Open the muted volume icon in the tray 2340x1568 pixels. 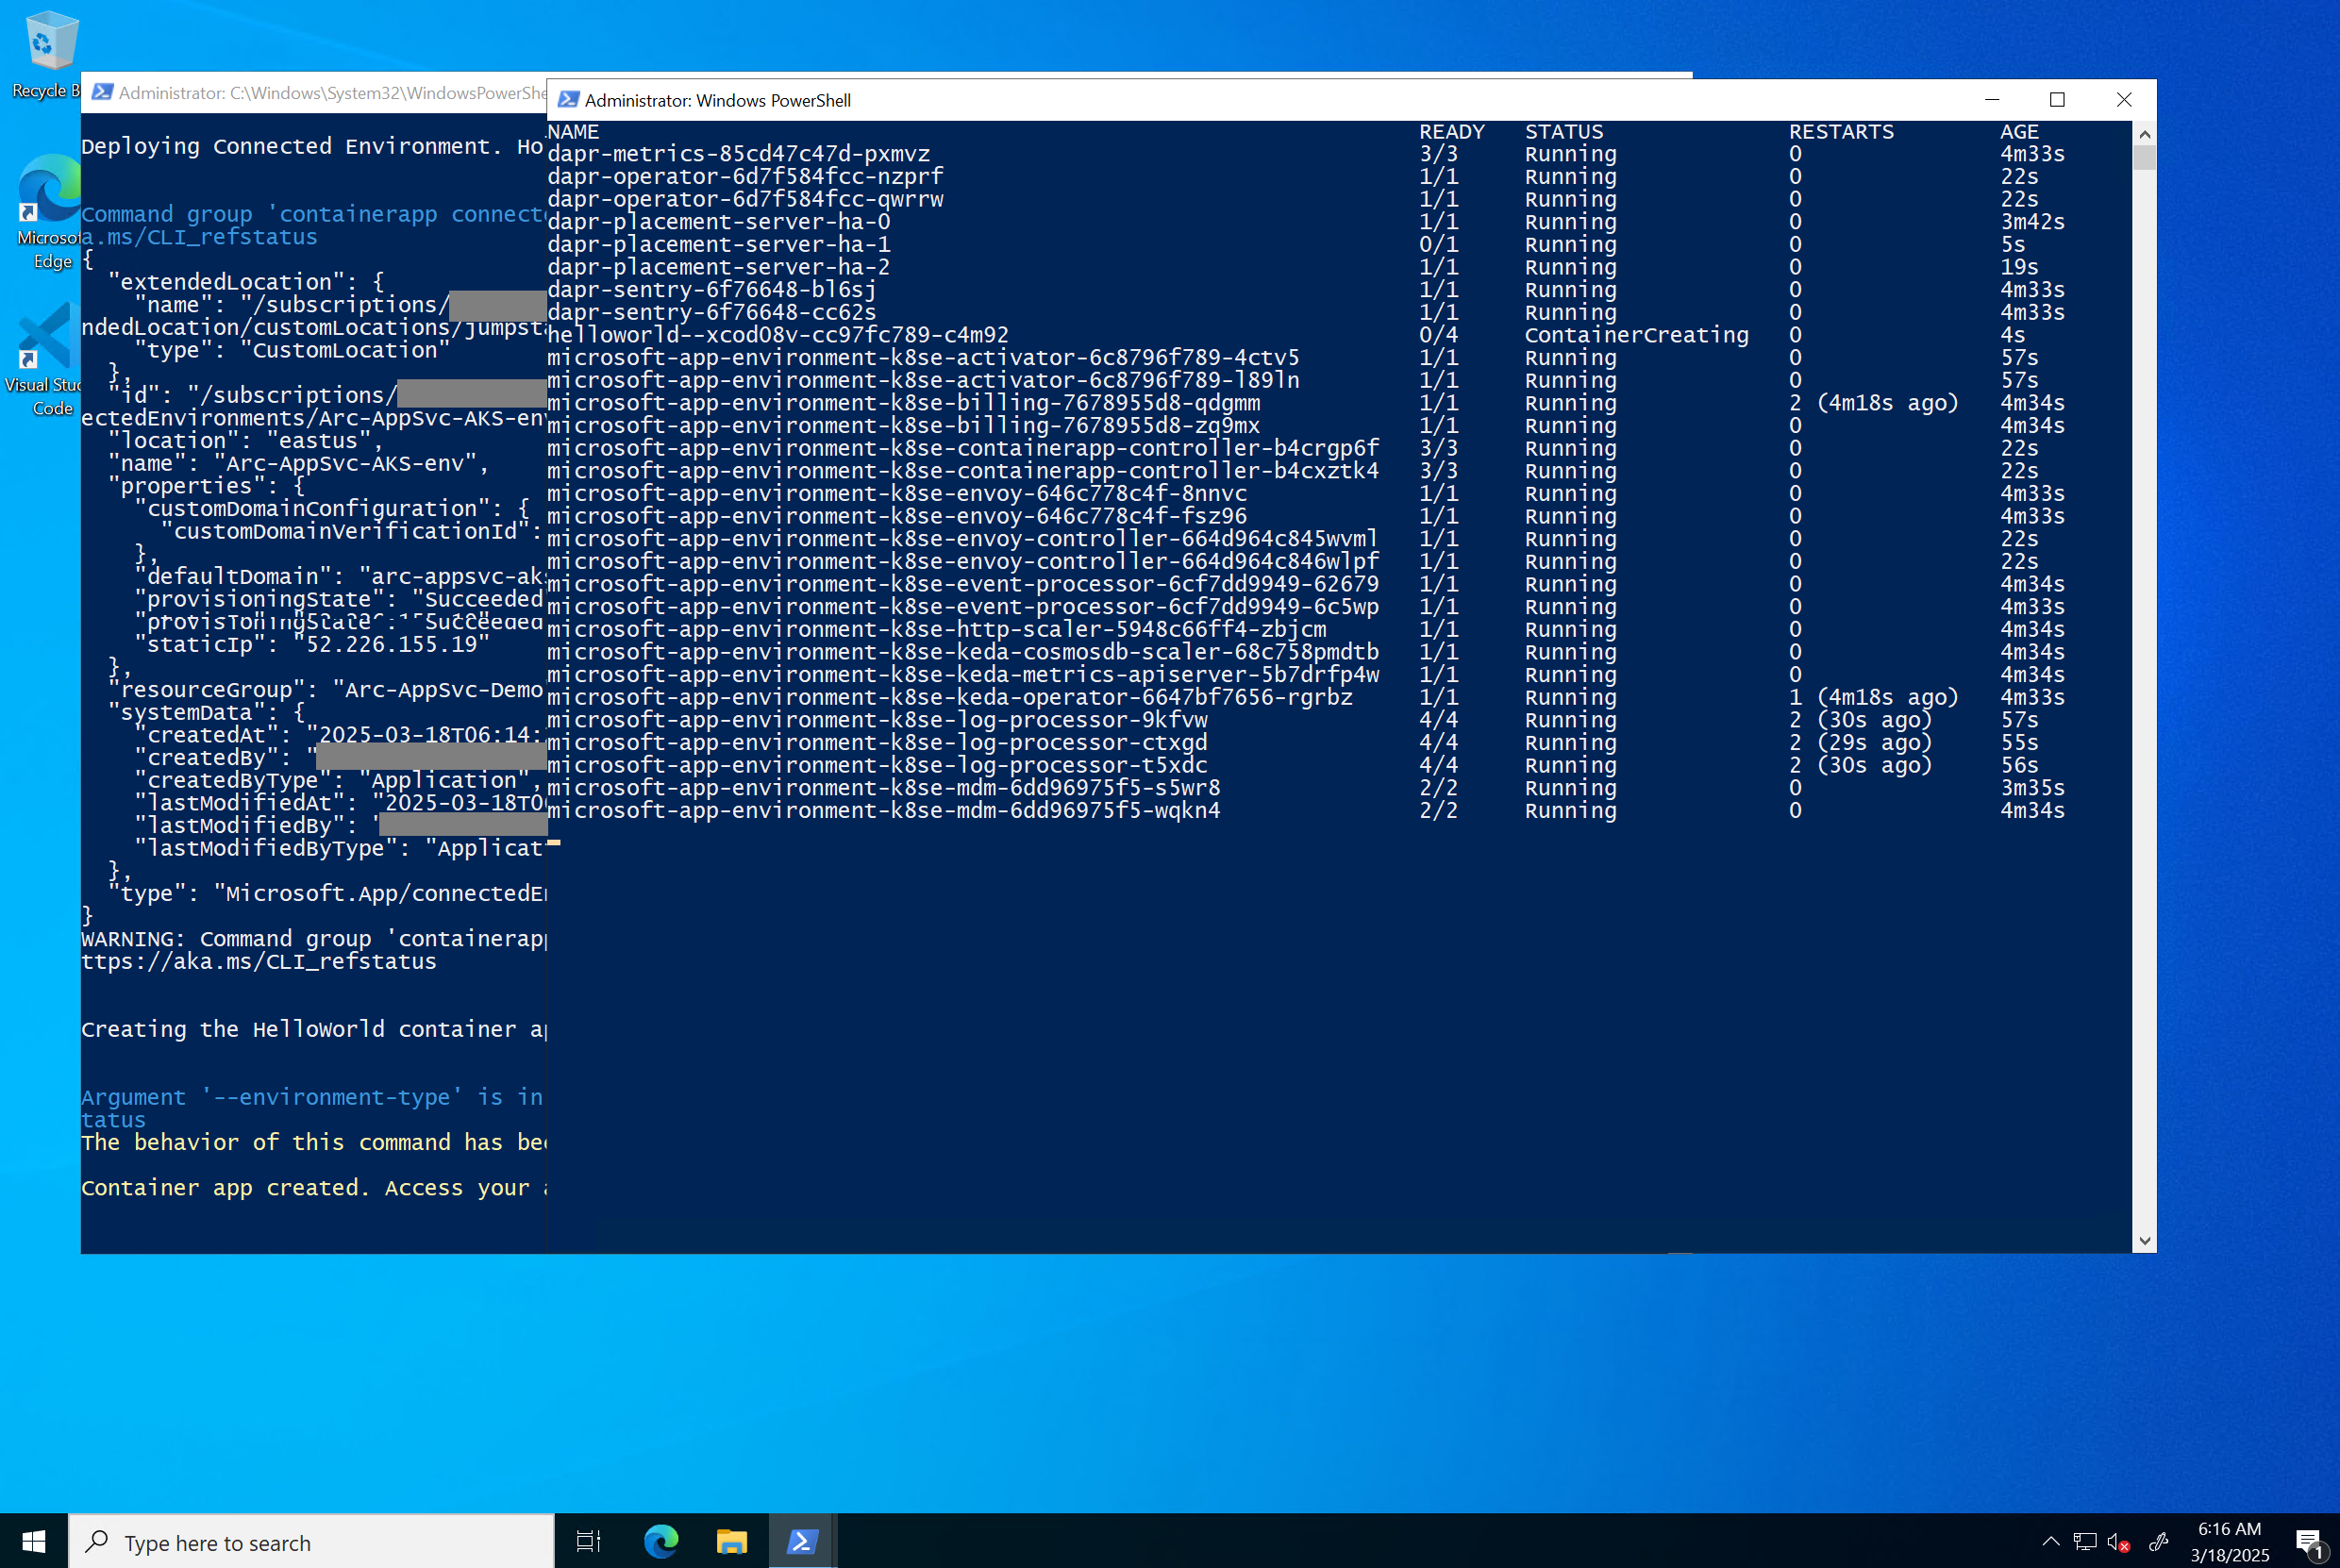click(x=2118, y=1542)
